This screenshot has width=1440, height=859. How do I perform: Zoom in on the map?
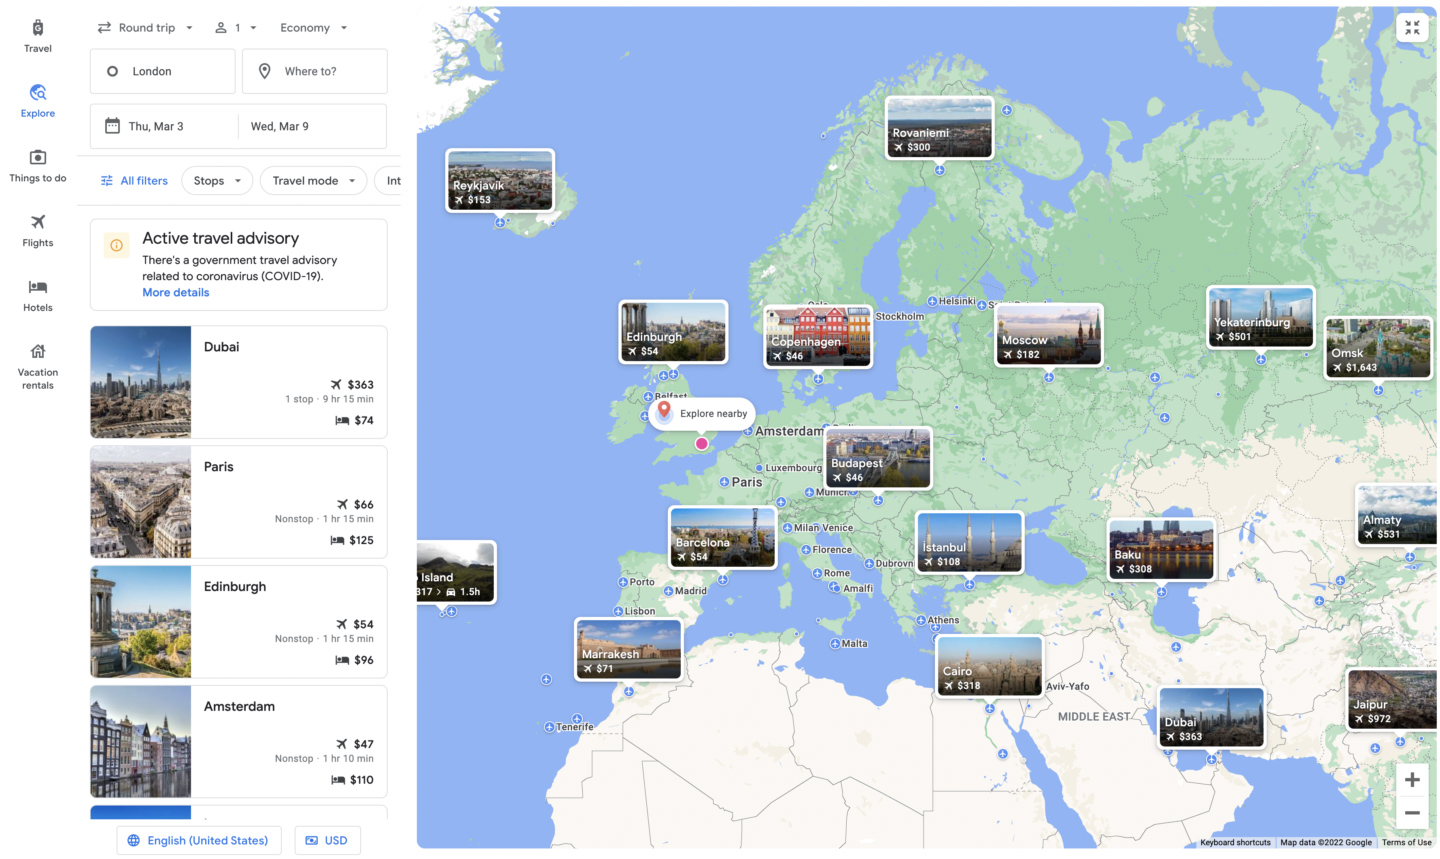(1412, 779)
